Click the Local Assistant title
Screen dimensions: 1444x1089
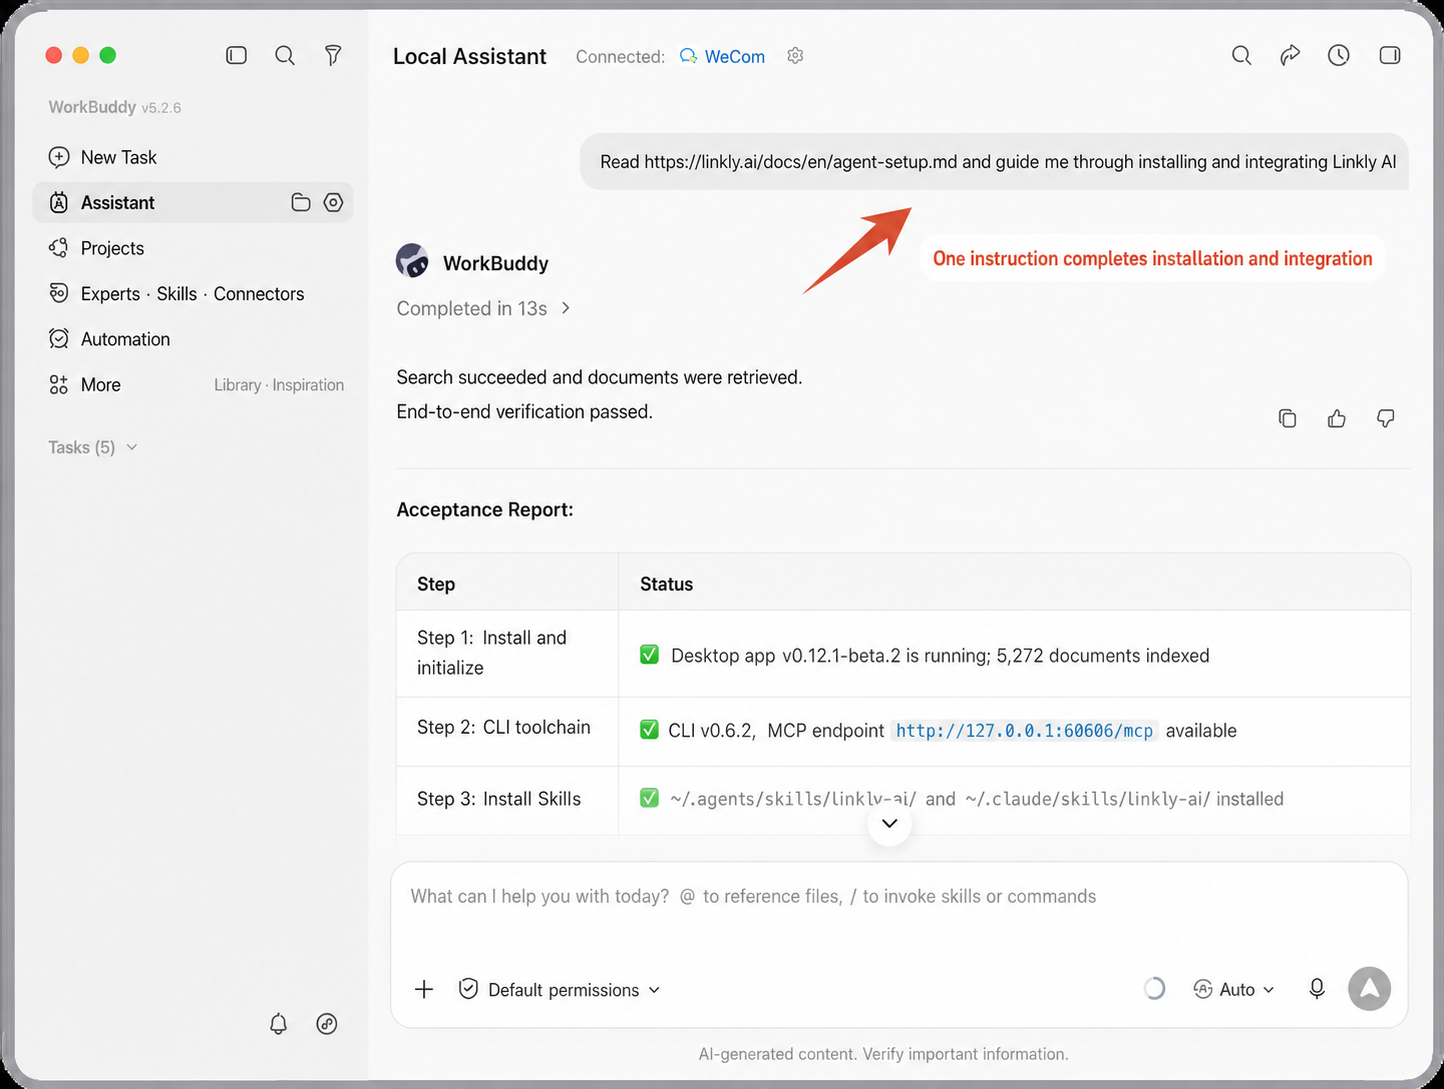point(470,57)
